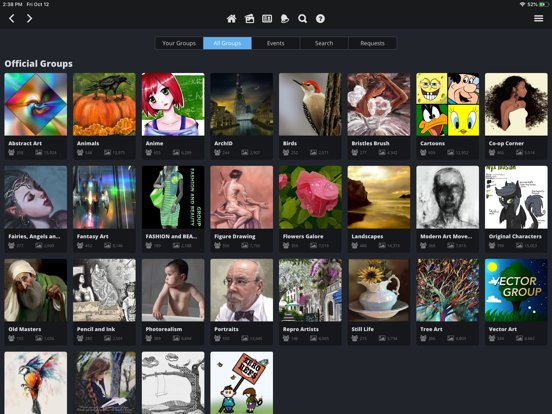Select the Flowers Galore group

[x=310, y=209]
